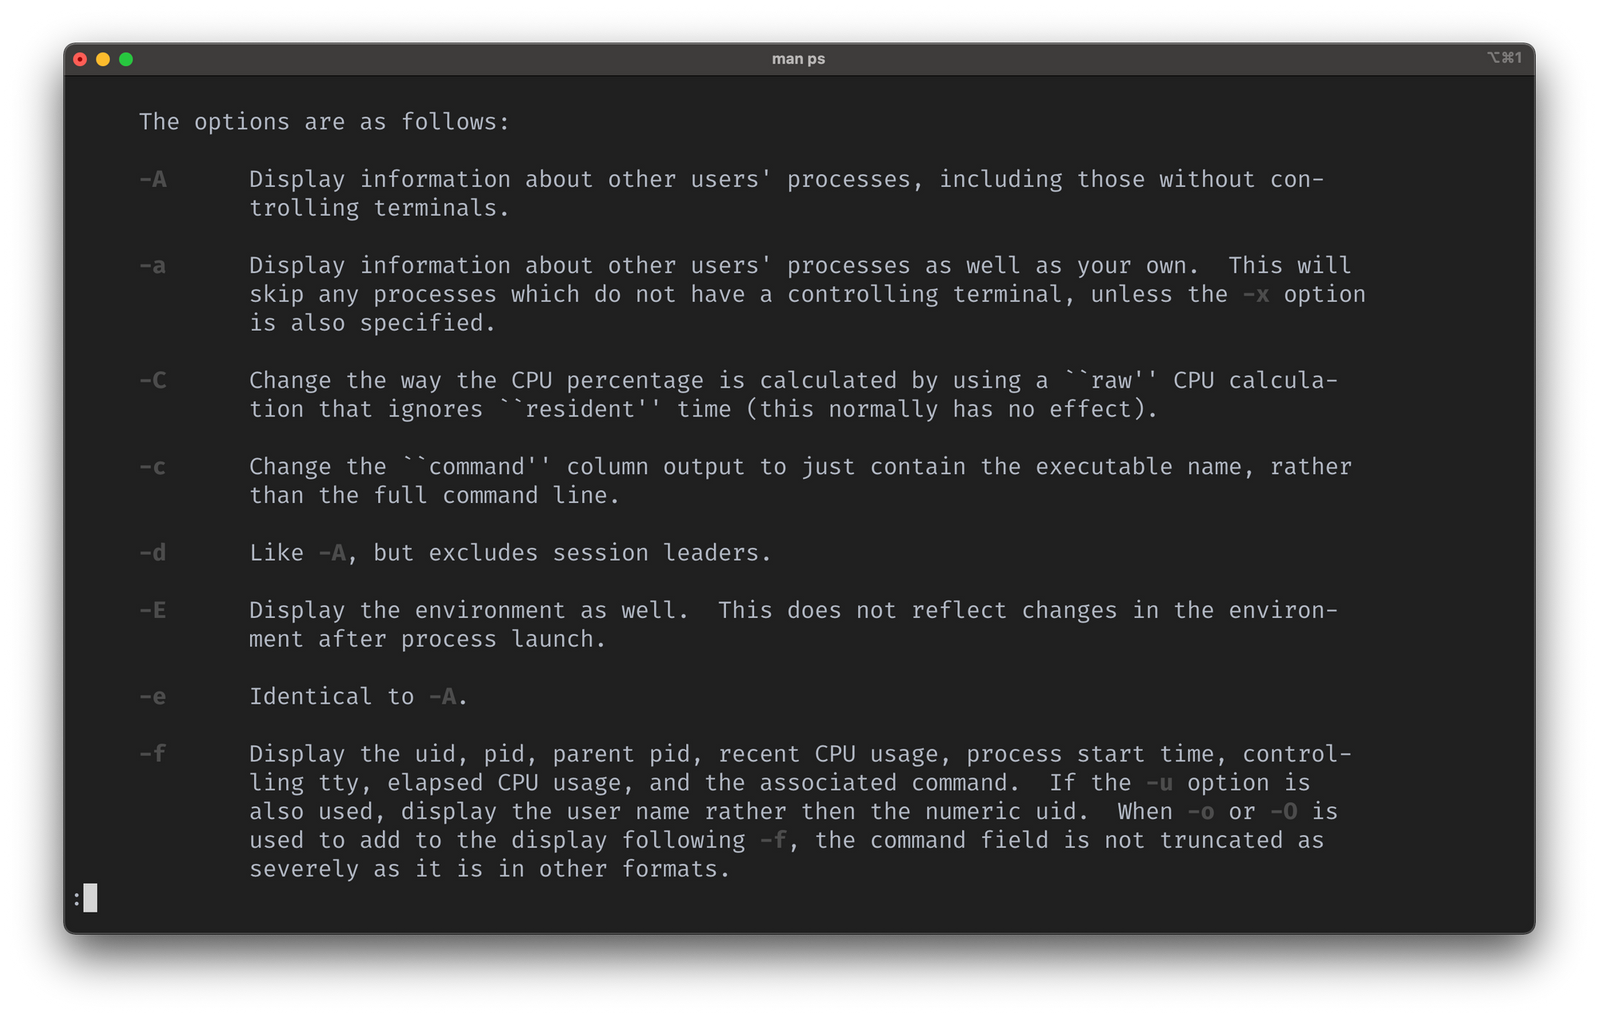Image resolution: width=1600 pixels, height=1019 pixels.
Task: Click the green fullscreen traffic light
Action: (x=126, y=59)
